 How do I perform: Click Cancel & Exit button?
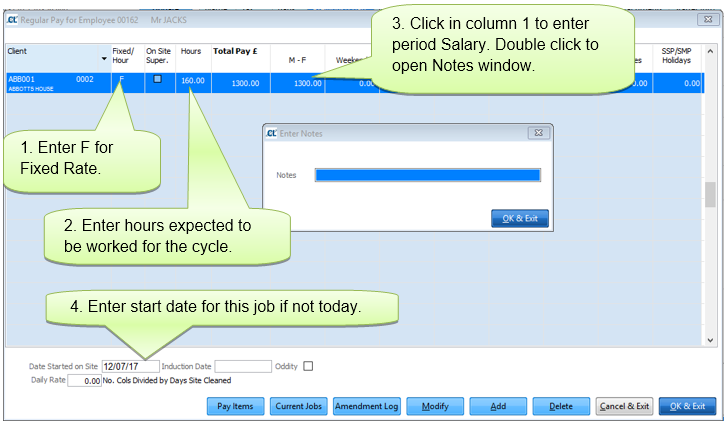[x=624, y=406]
